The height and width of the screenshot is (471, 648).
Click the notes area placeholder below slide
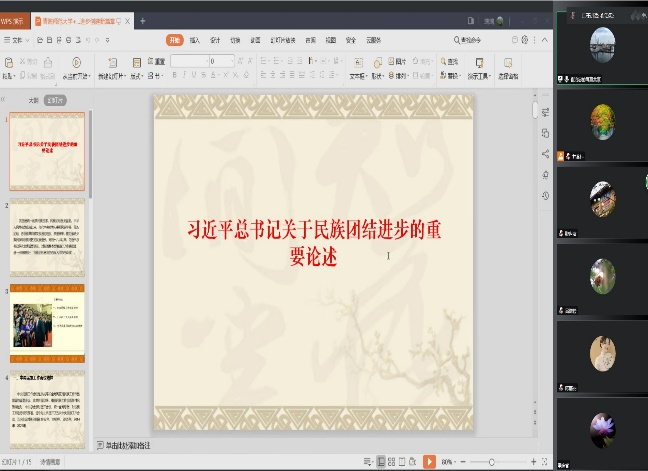pos(130,443)
